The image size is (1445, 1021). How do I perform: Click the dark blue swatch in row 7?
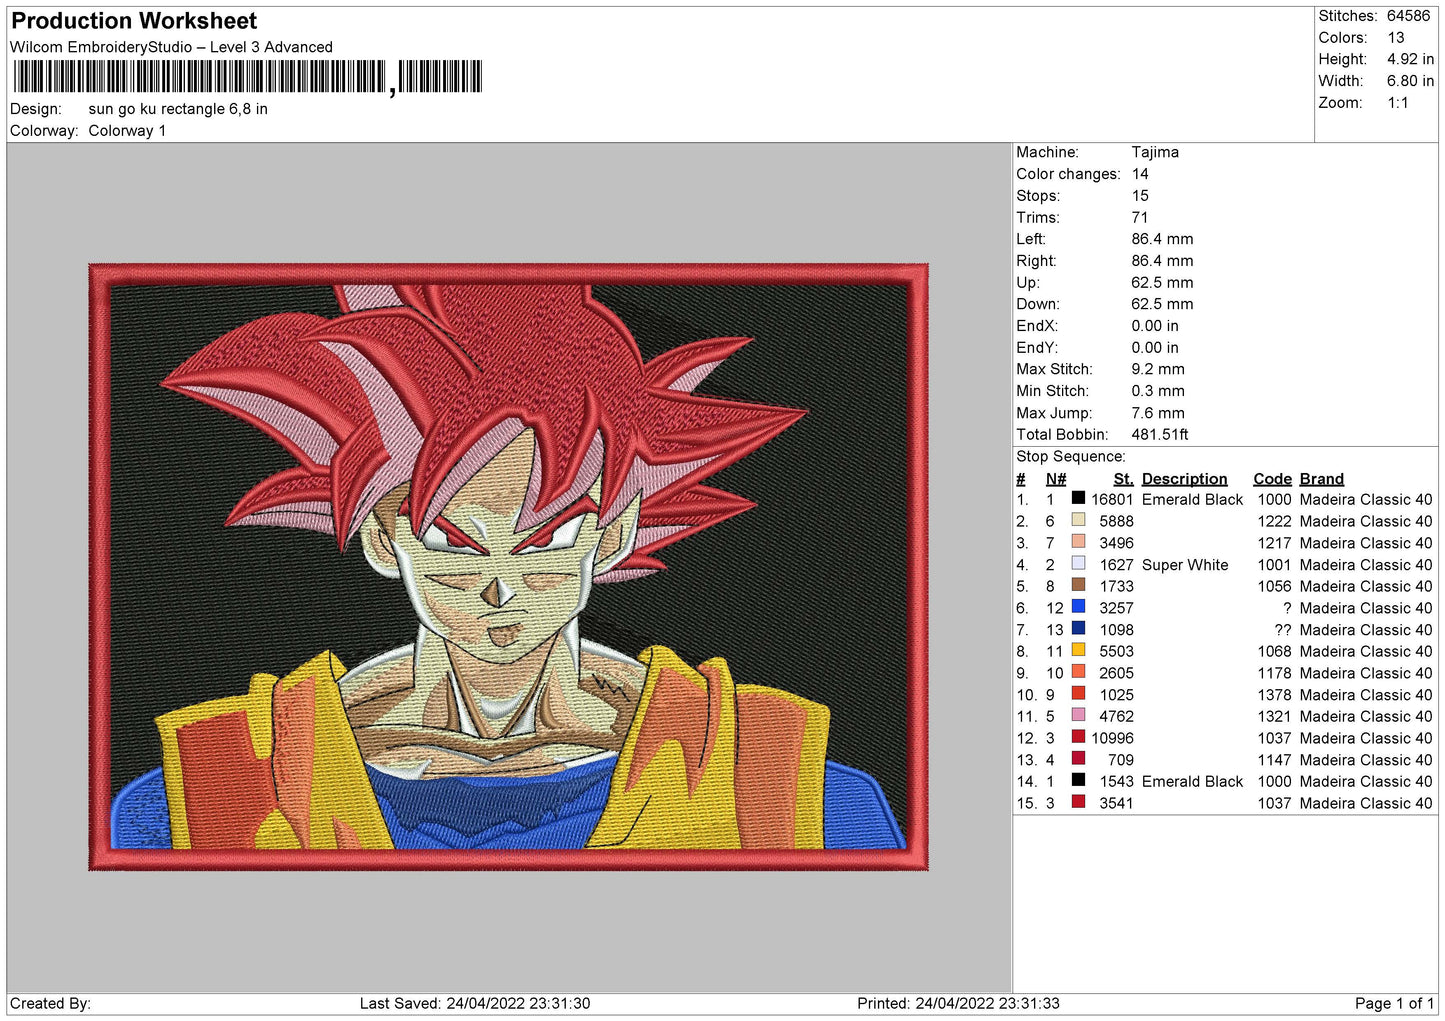point(1078,628)
